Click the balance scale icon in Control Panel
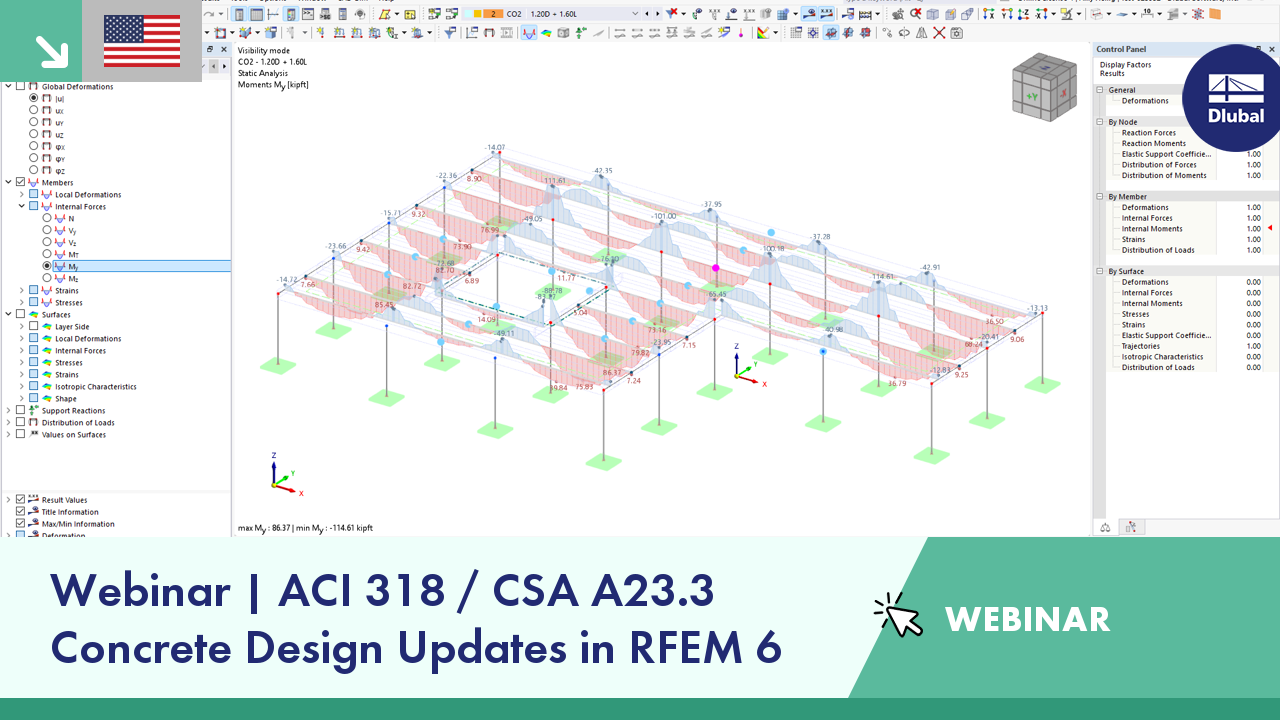This screenshot has height=720, width=1280. tap(1105, 527)
